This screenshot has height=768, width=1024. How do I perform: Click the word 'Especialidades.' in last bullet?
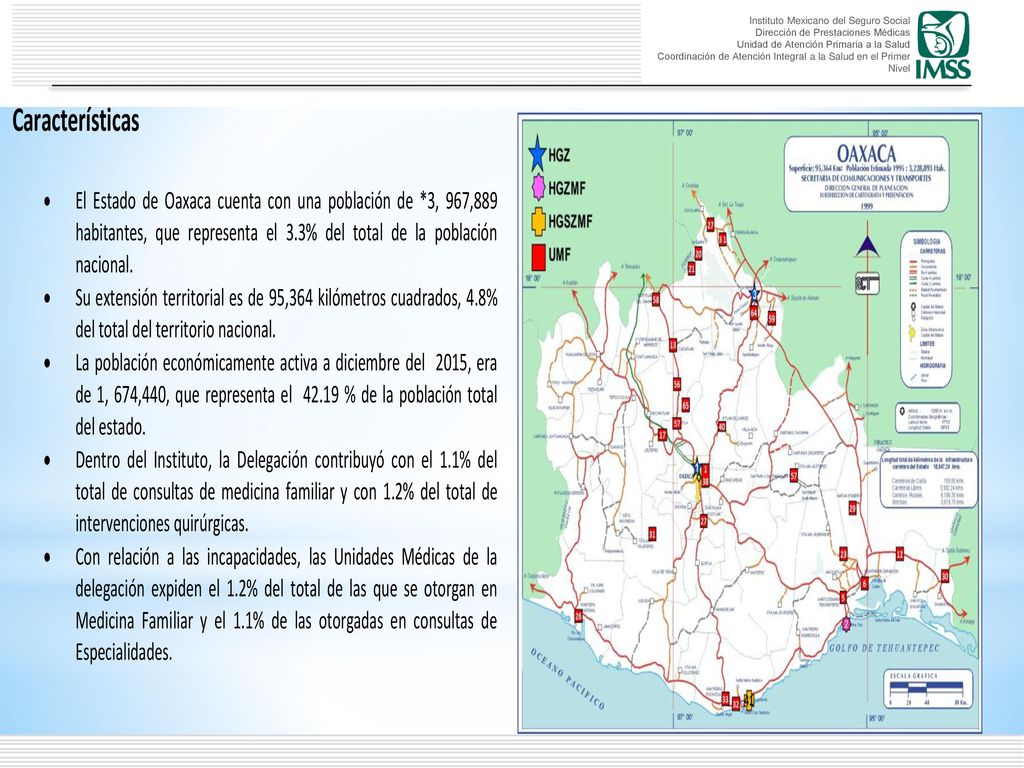point(123,652)
